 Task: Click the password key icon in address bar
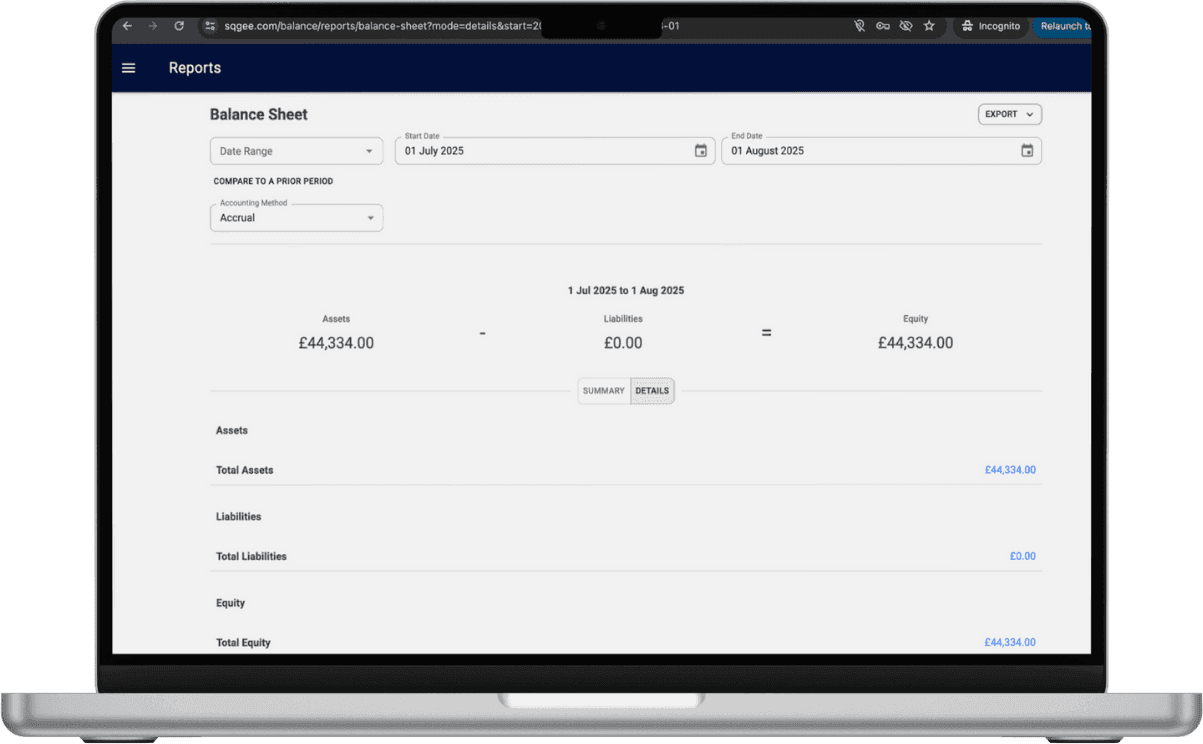882,26
